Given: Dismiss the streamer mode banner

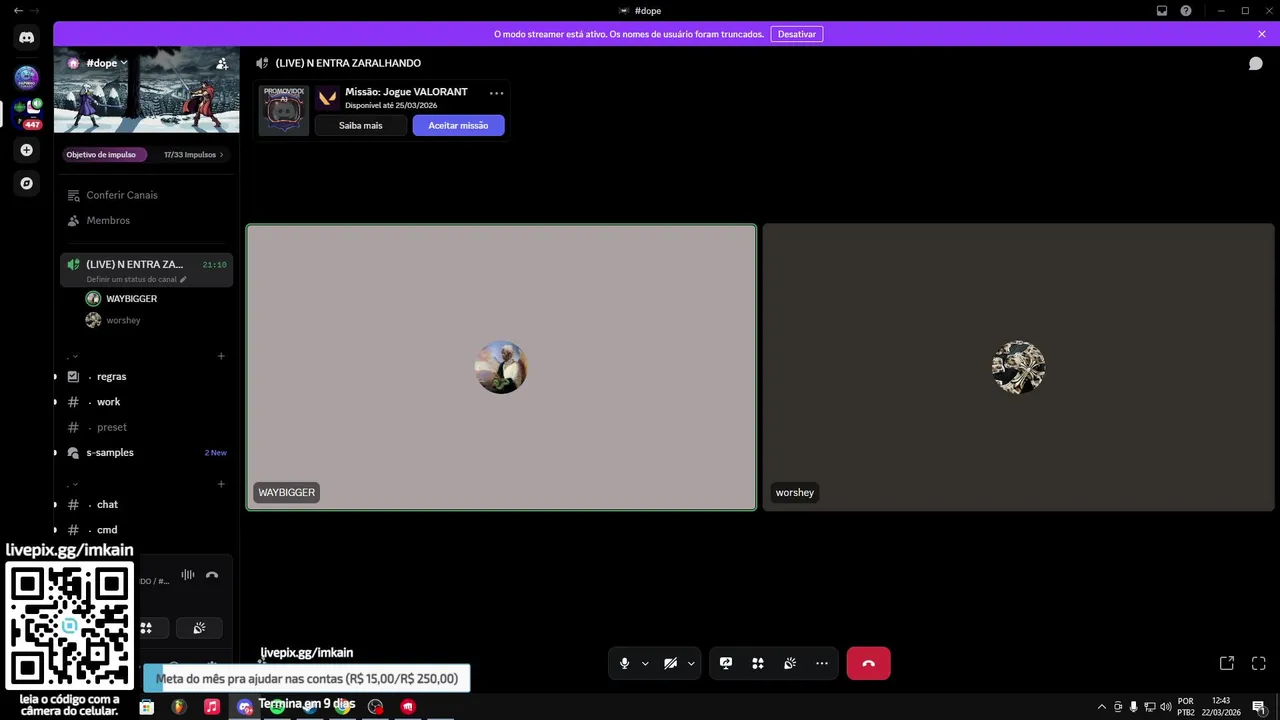Looking at the screenshot, I should pyautogui.click(x=1262, y=34).
